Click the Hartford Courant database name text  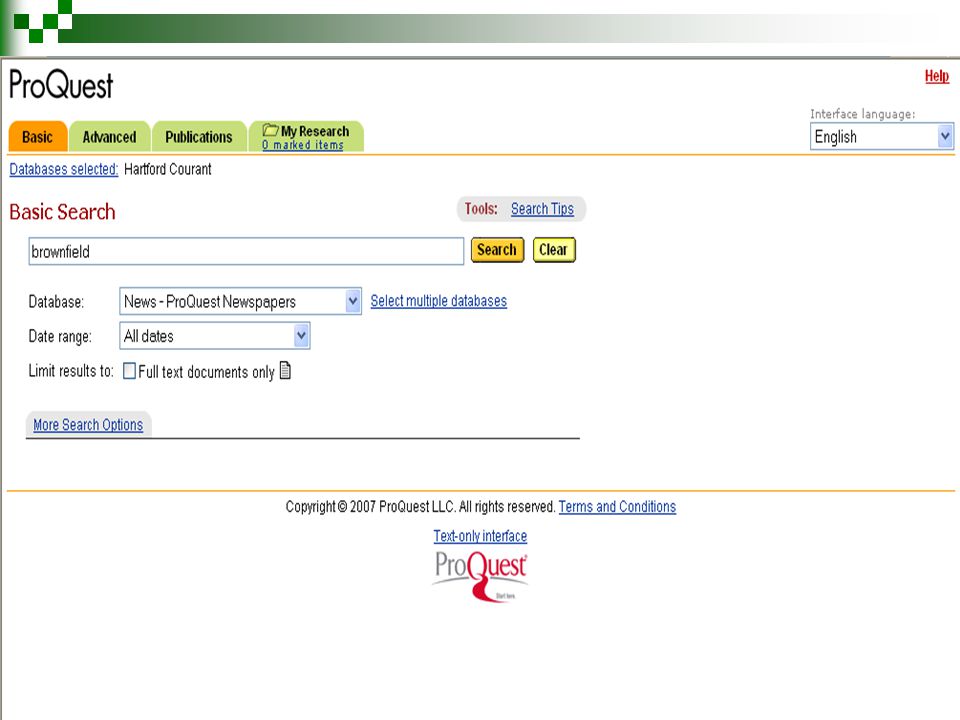coord(168,169)
